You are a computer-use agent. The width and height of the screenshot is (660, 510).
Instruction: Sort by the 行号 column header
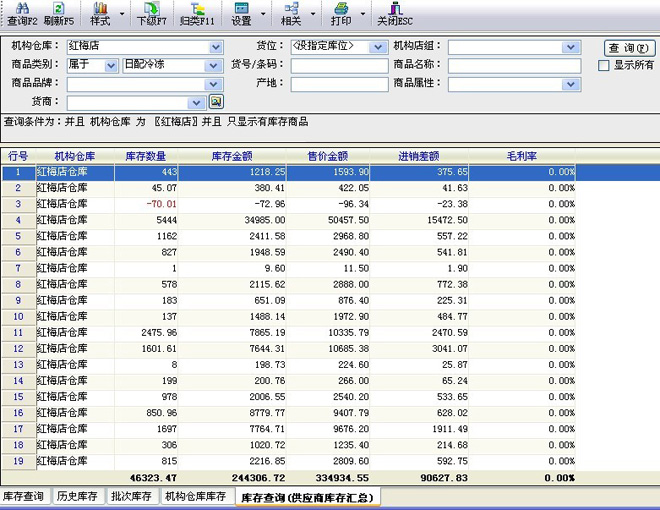pos(18,156)
